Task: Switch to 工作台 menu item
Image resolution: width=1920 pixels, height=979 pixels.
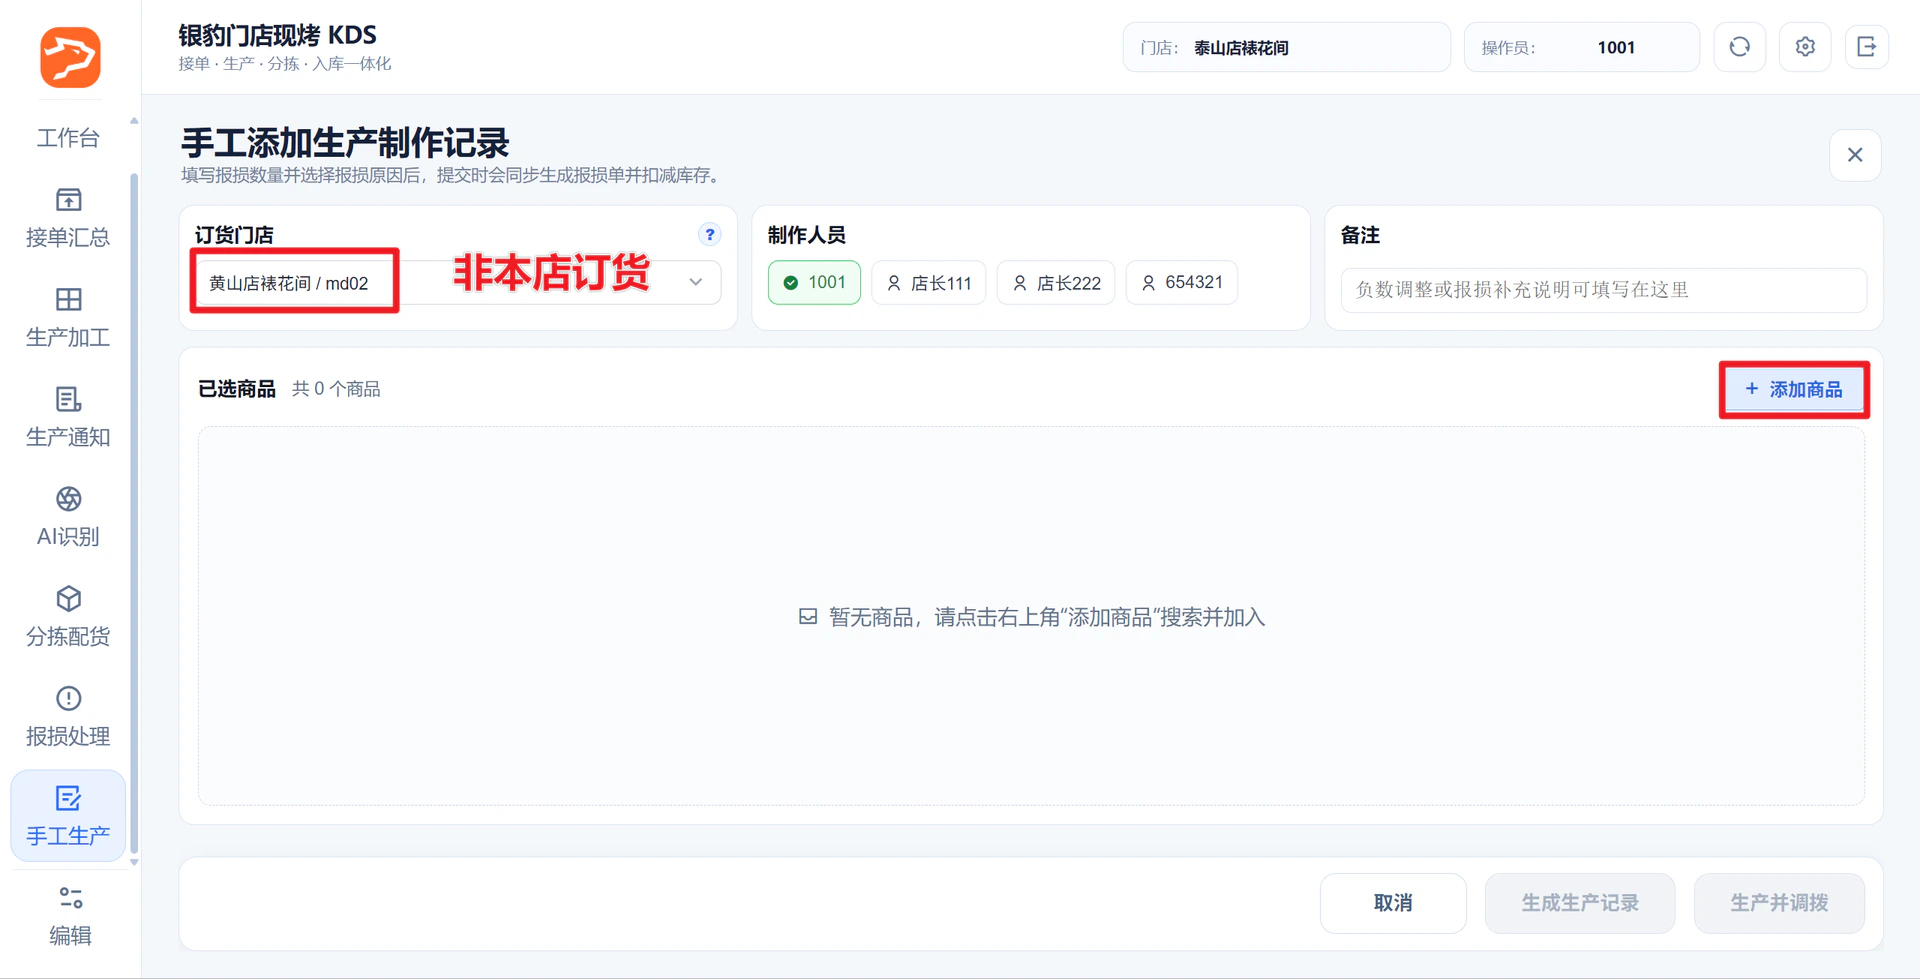Action: [x=68, y=138]
